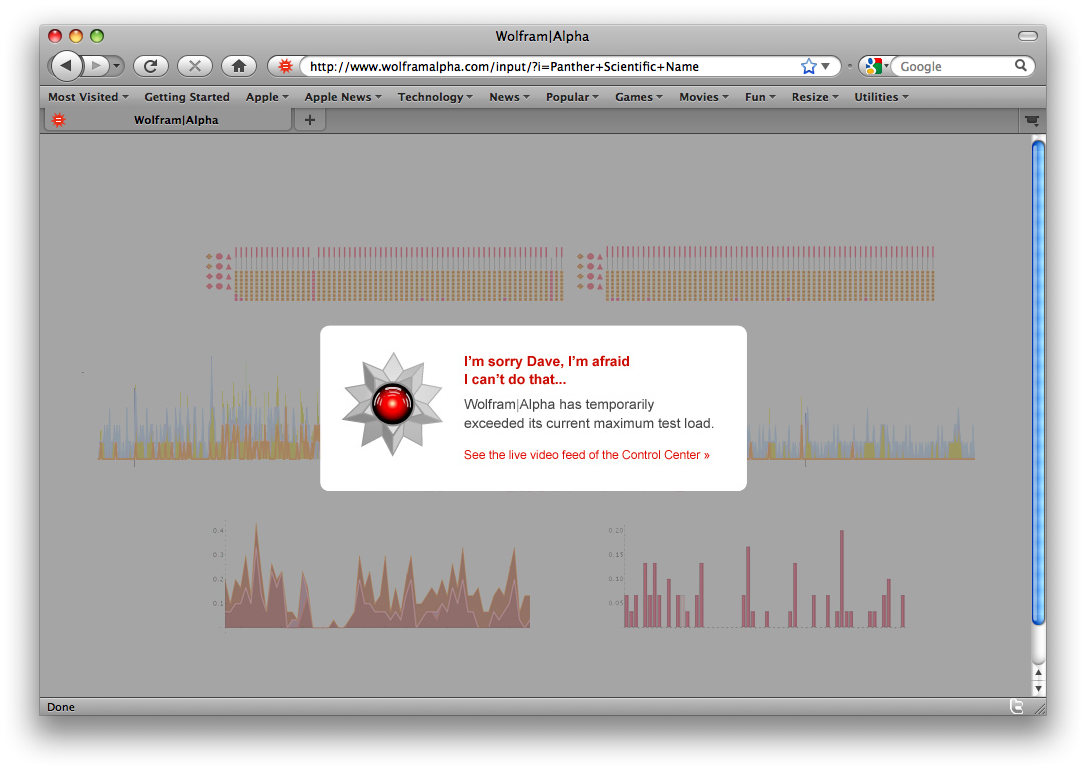
Task: Open the Games bookmarks folder
Action: [x=639, y=97]
